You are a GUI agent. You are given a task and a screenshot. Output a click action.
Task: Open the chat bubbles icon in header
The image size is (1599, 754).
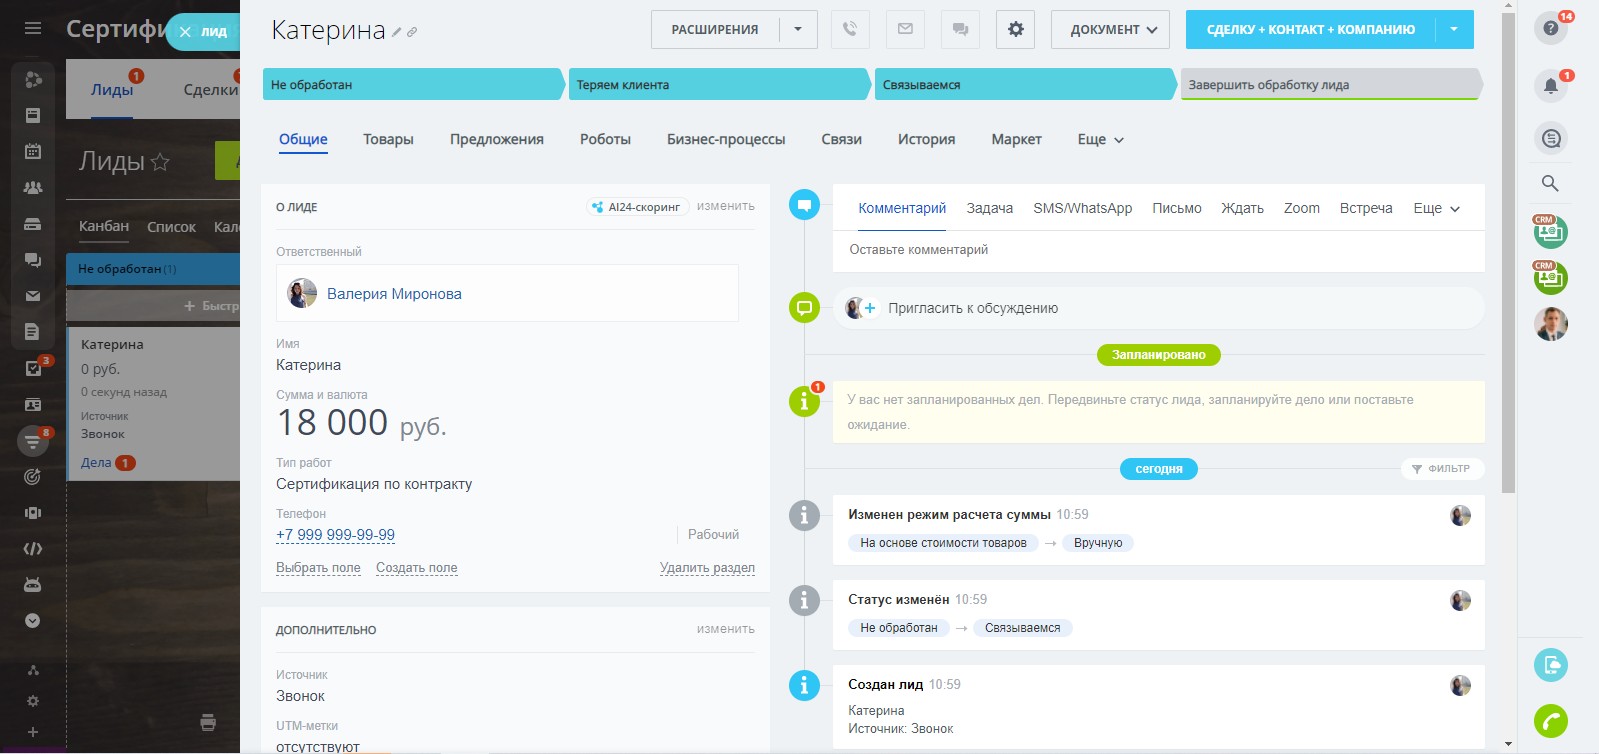coord(960,29)
